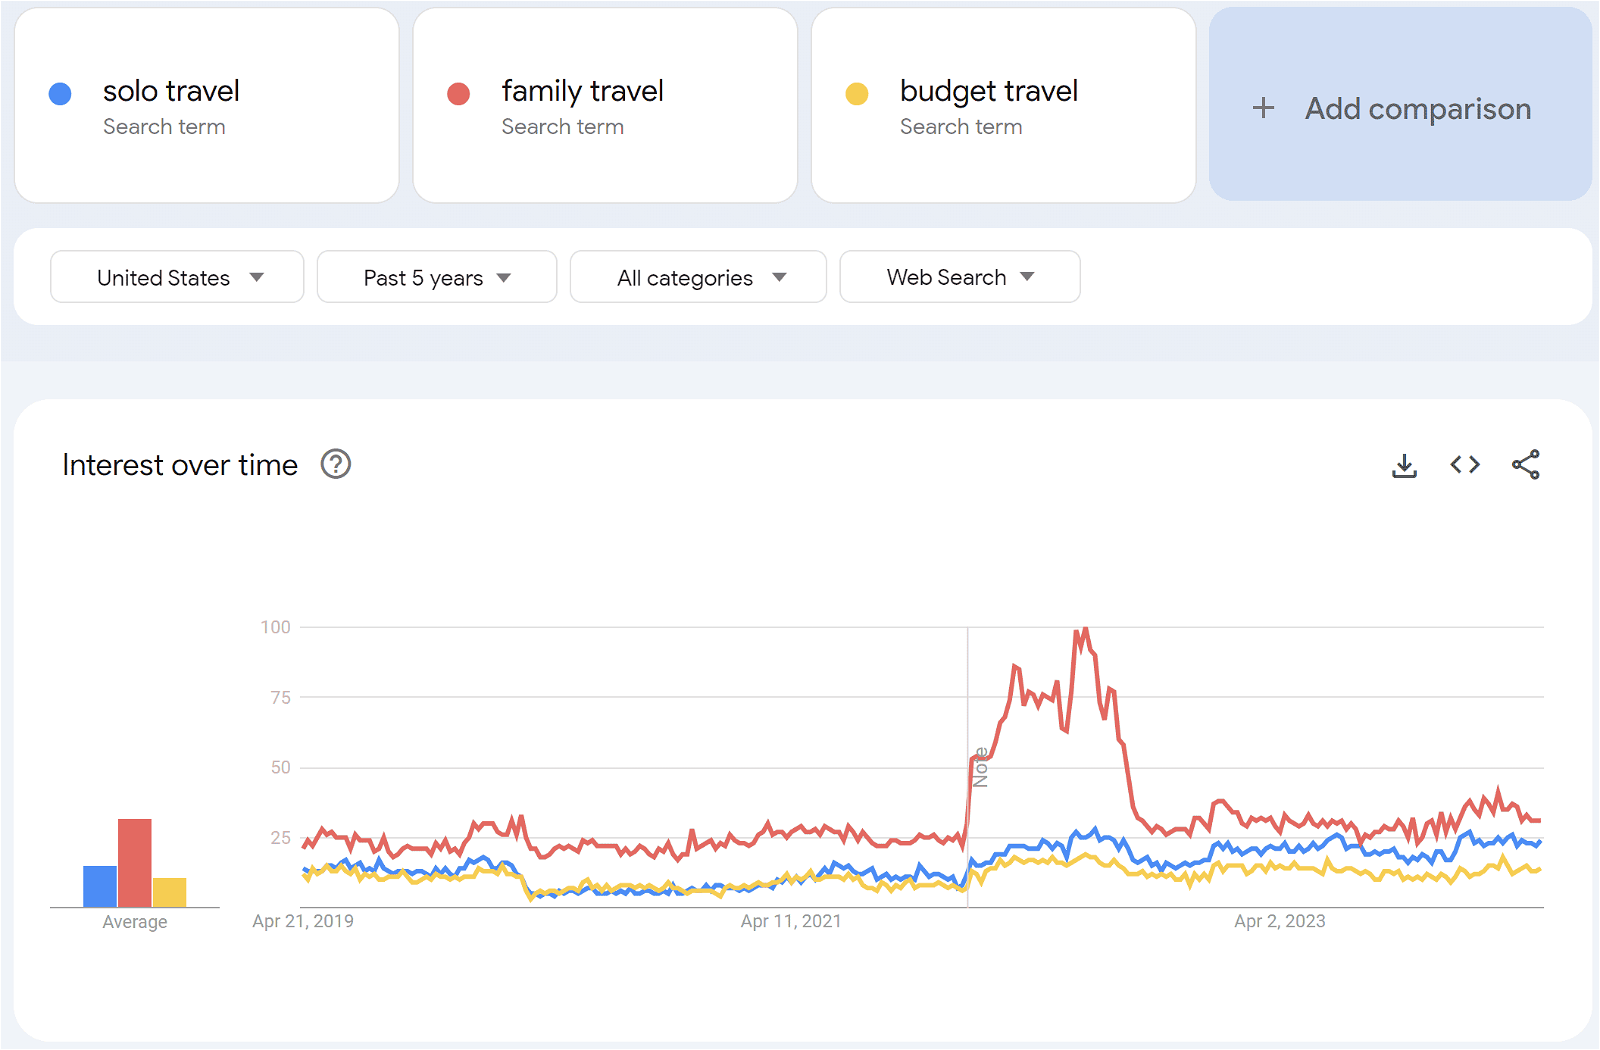
Task: Click the yellow budget travel color dot
Action: (857, 94)
